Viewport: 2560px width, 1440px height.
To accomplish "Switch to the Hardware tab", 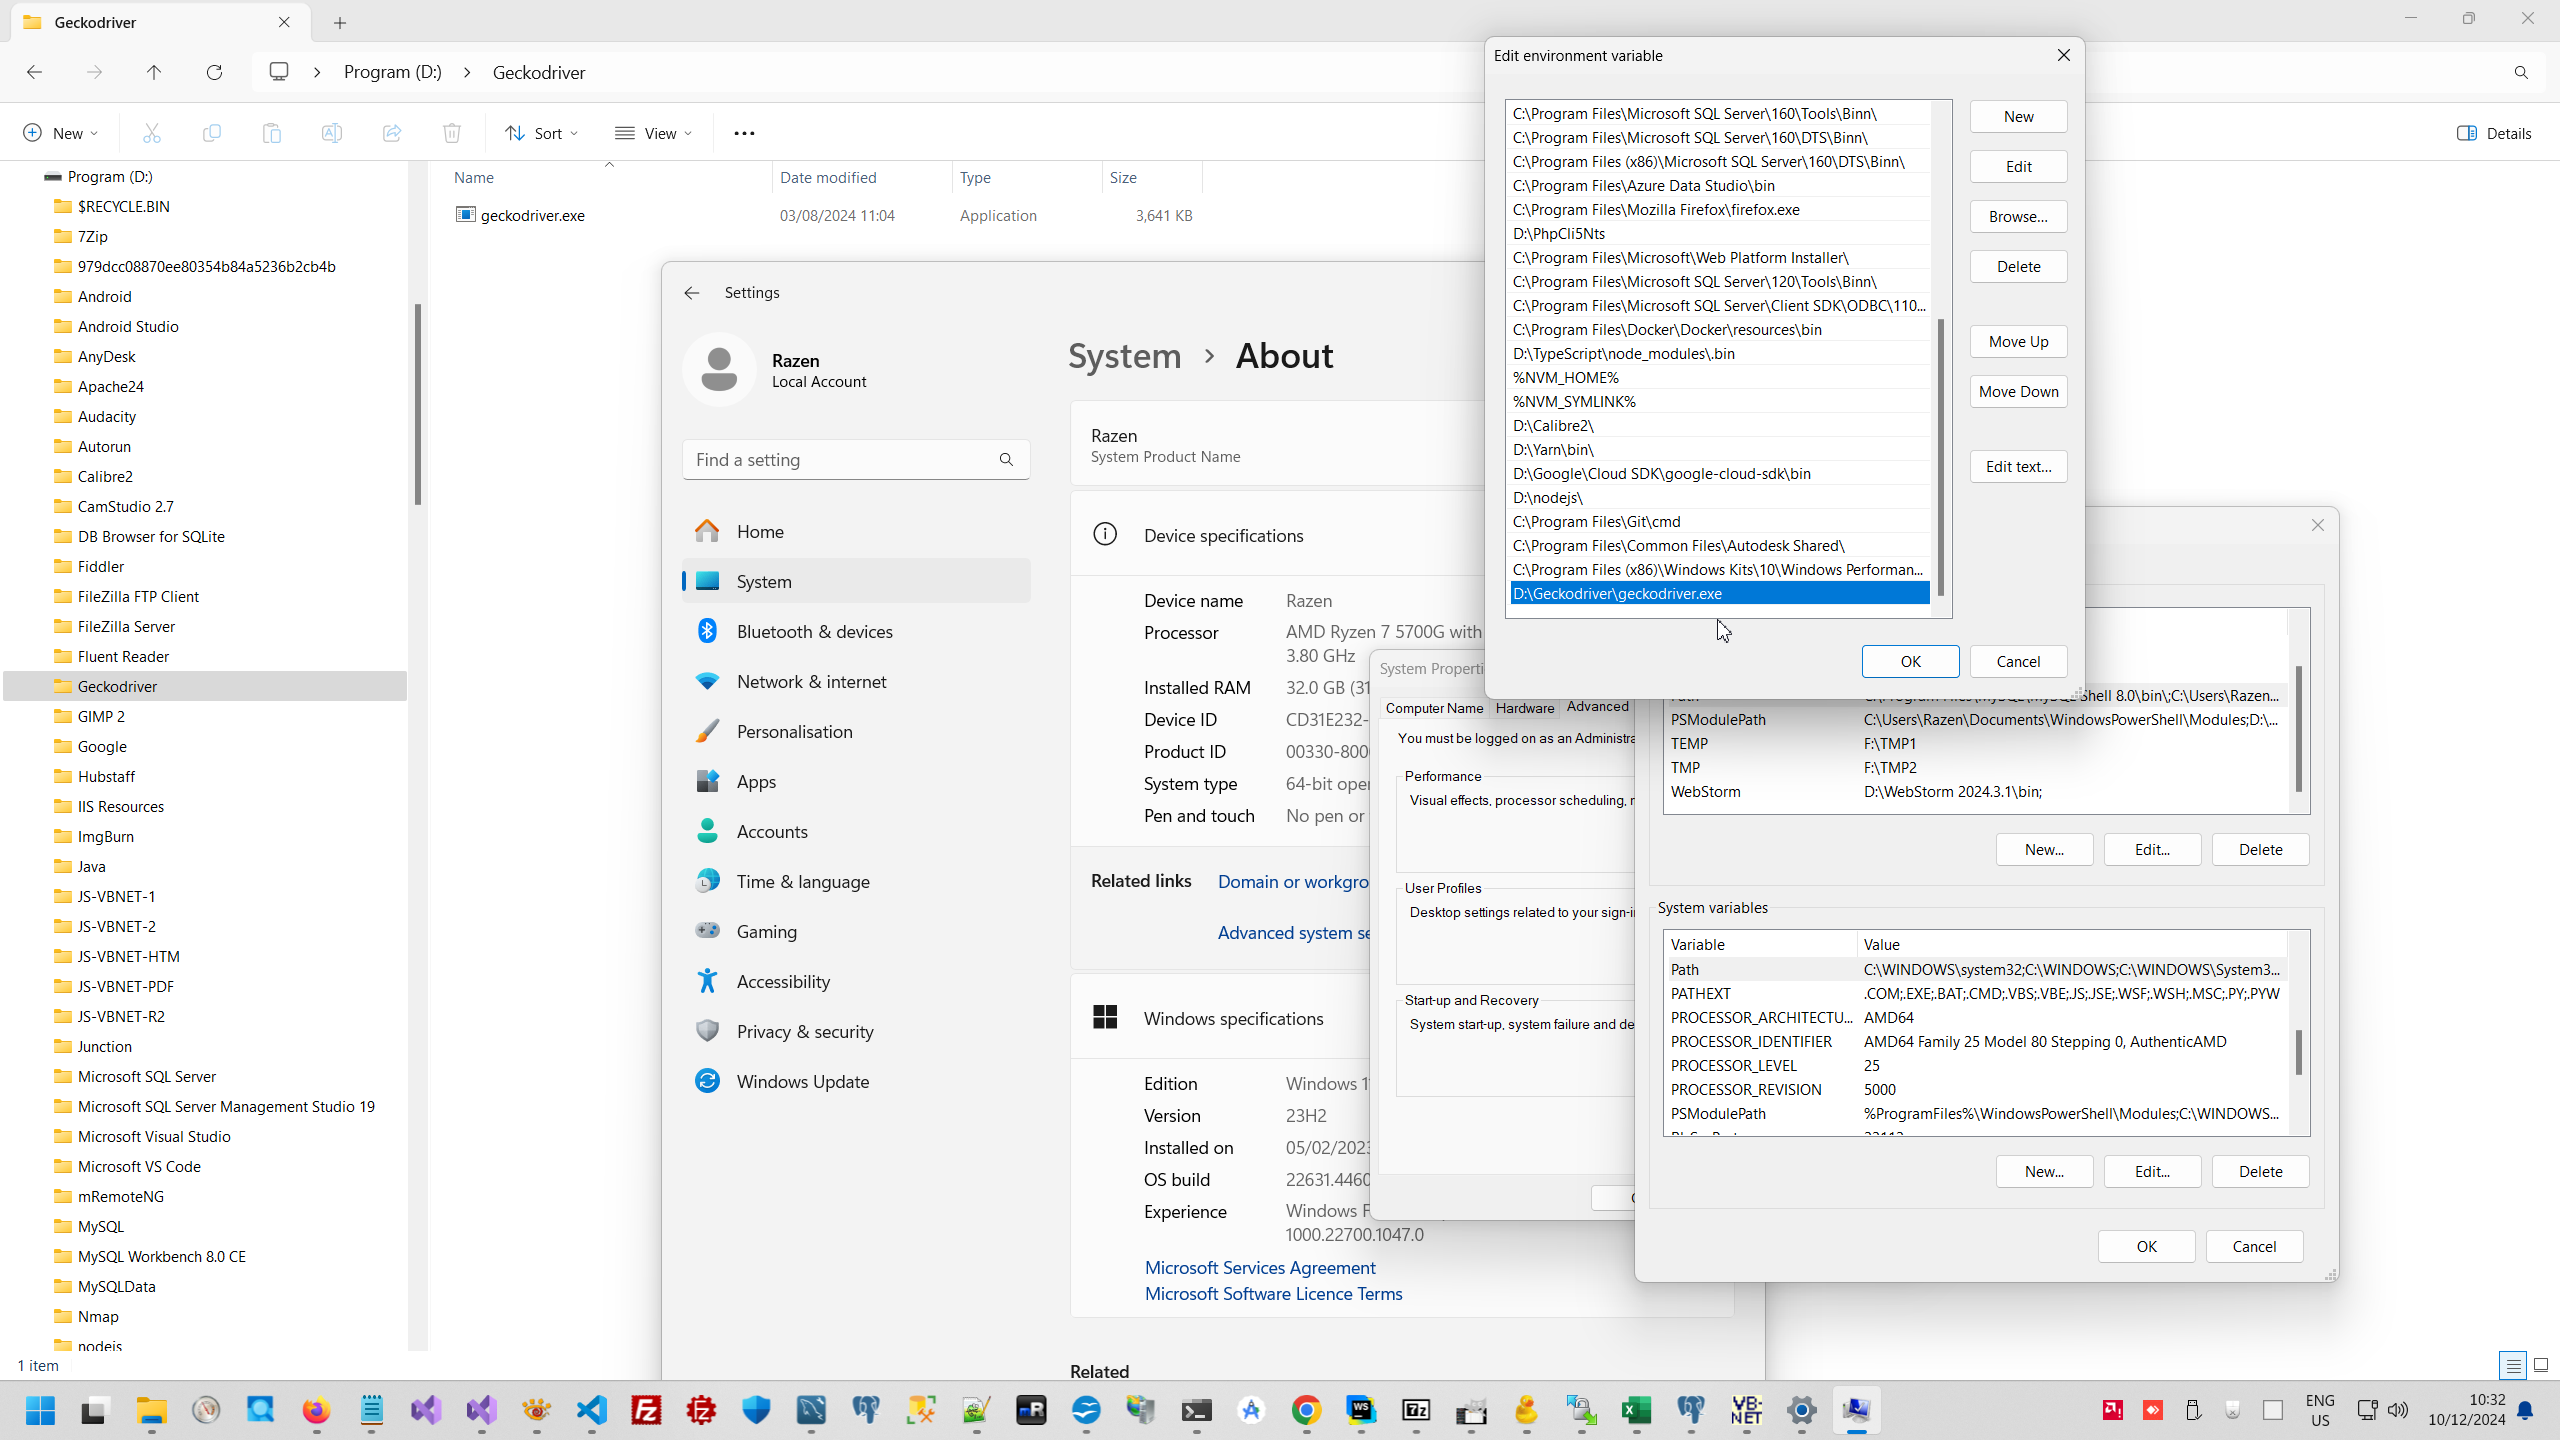I will click(1524, 708).
